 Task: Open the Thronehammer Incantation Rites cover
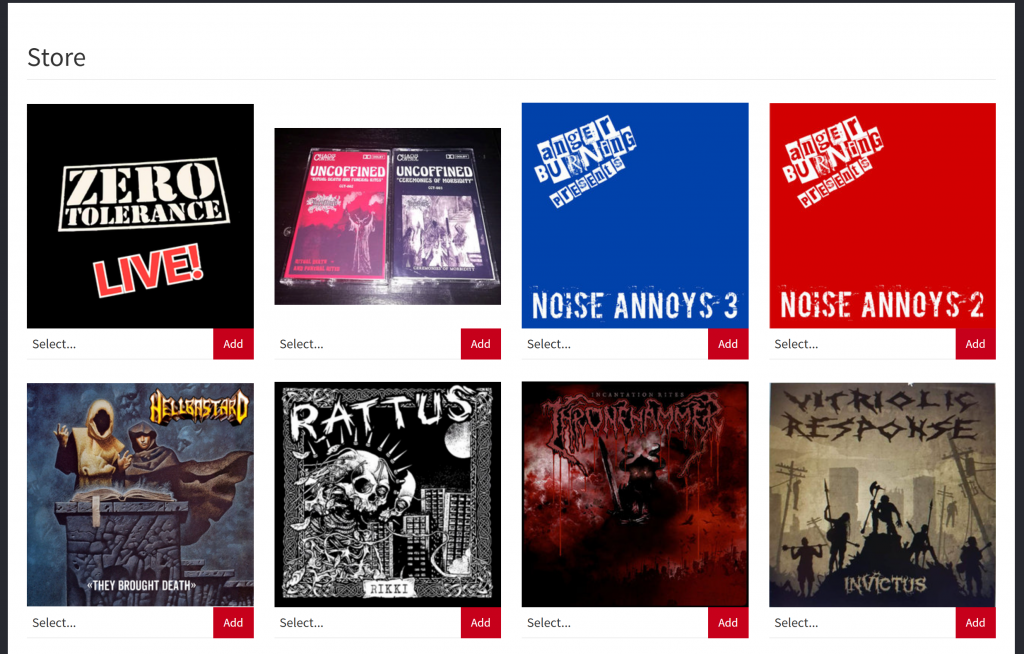coord(635,495)
